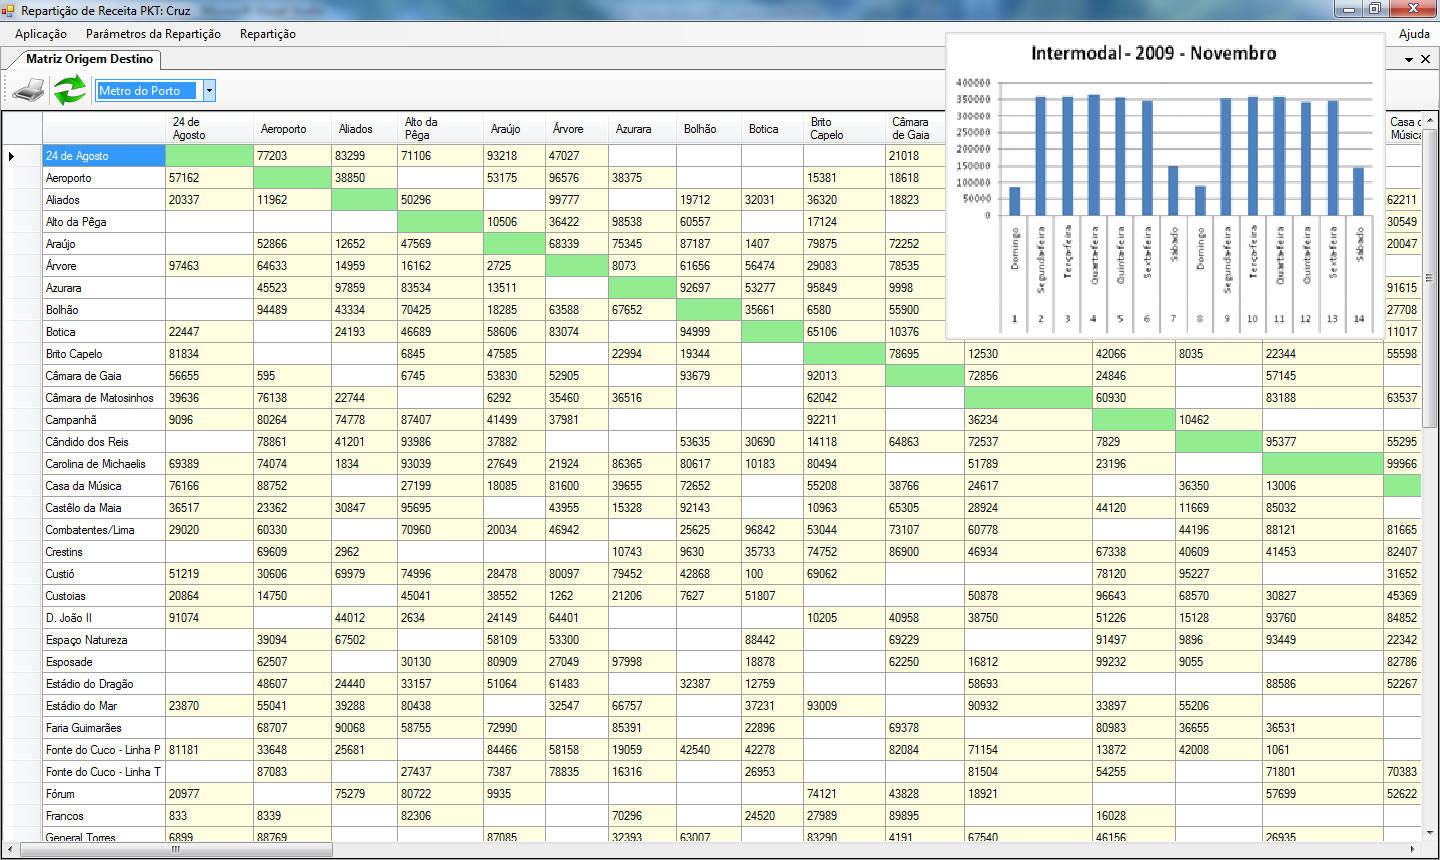
Task: Click the vertical scrollbar up arrow
Action: click(1430, 121)
